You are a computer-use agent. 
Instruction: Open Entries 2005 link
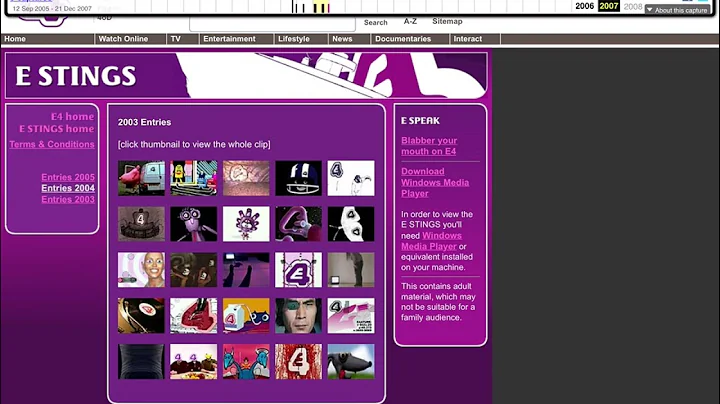click(68, 177)
